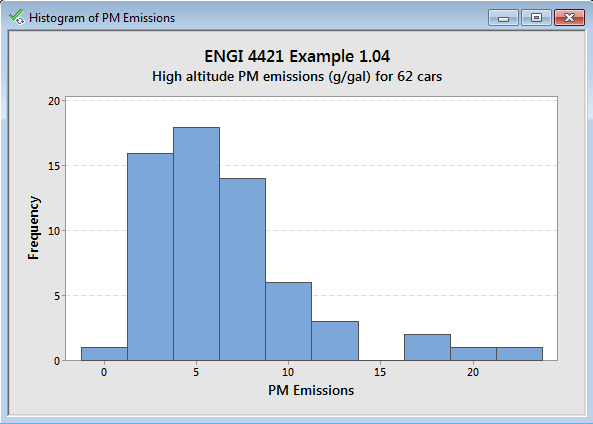
Task: Click the y-axis tick label '10'
Action: (x=54, y=231)
